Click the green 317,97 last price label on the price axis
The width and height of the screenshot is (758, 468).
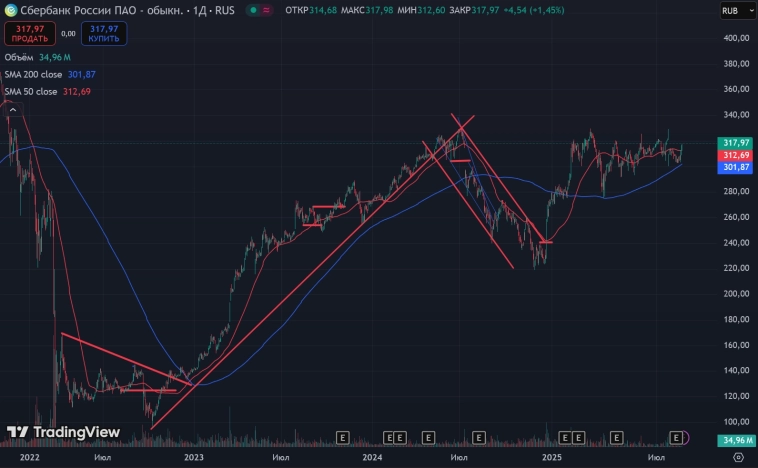click(x=735, y=143)
